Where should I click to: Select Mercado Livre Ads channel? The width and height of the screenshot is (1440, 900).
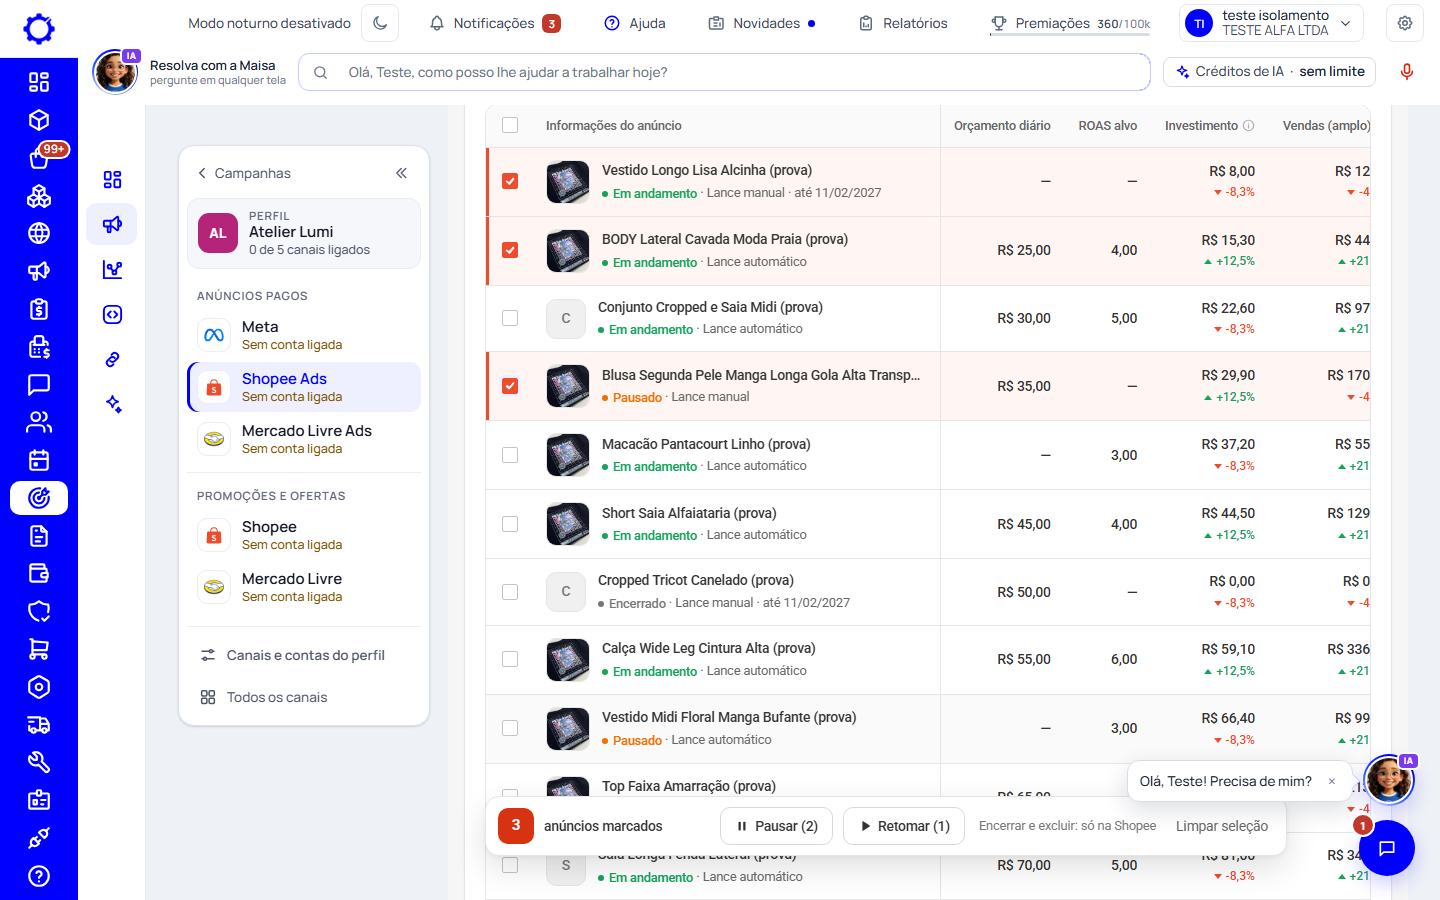(x=304, y=439)
